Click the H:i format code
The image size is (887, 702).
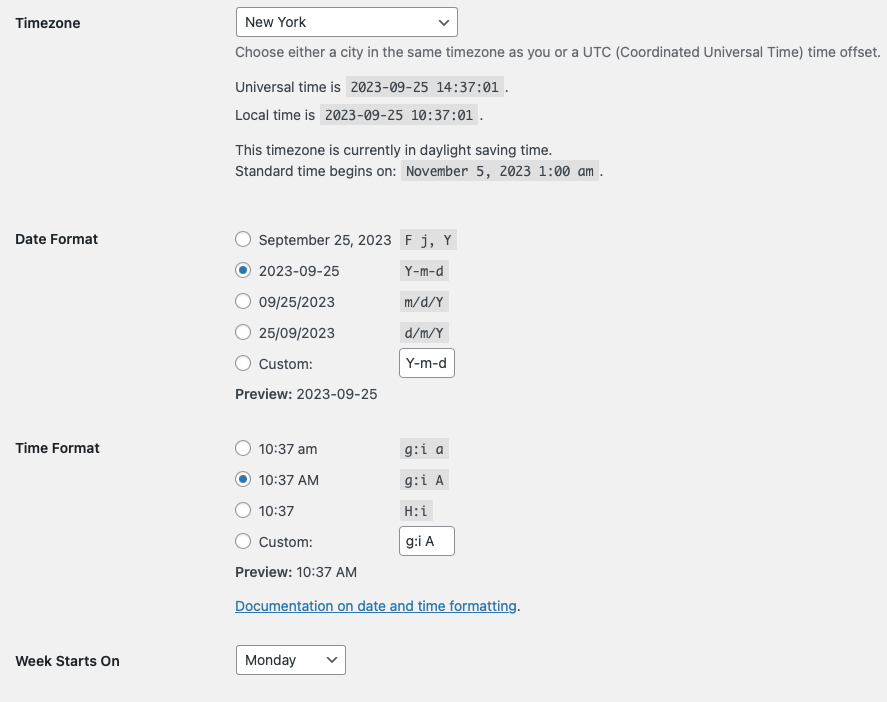point(416,511)
